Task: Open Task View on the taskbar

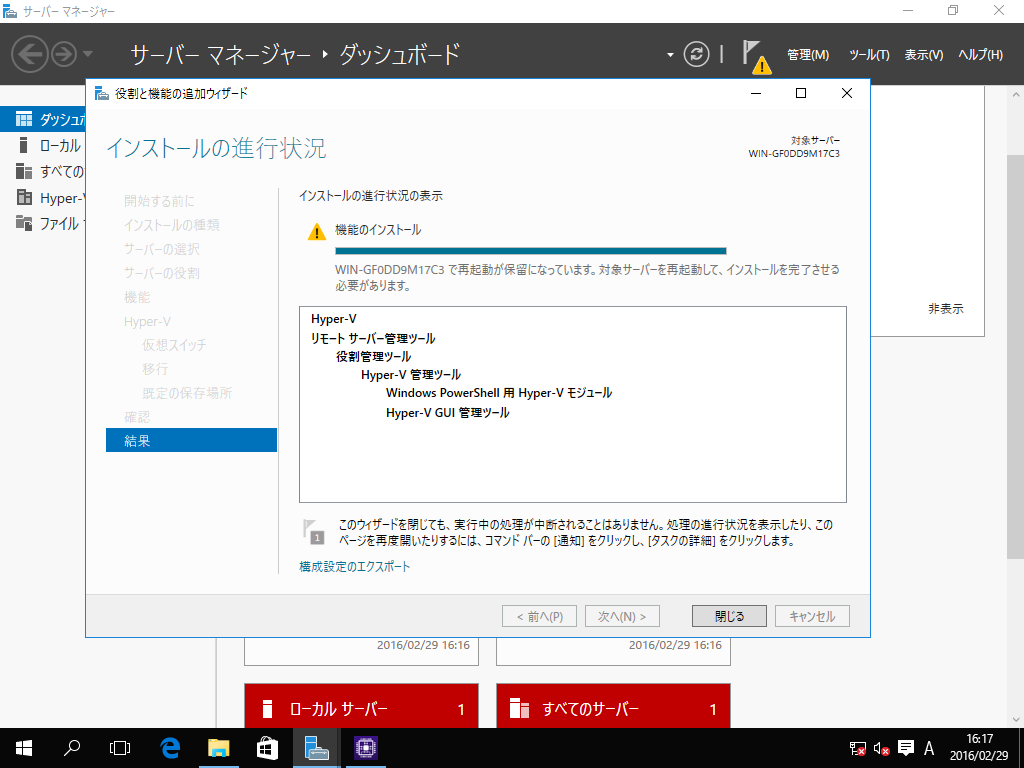Action: point(120,748)
